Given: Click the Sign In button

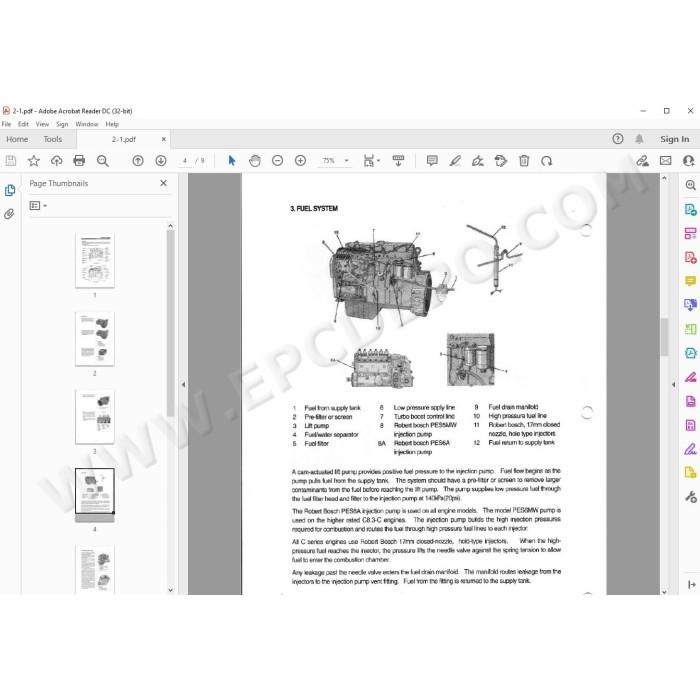Looking at the screenshot, I should [675, 139].
